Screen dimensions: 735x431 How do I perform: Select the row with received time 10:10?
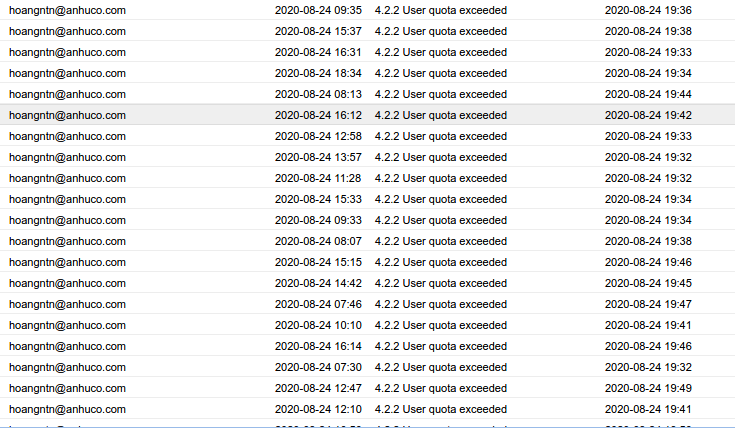click(368, 325)
